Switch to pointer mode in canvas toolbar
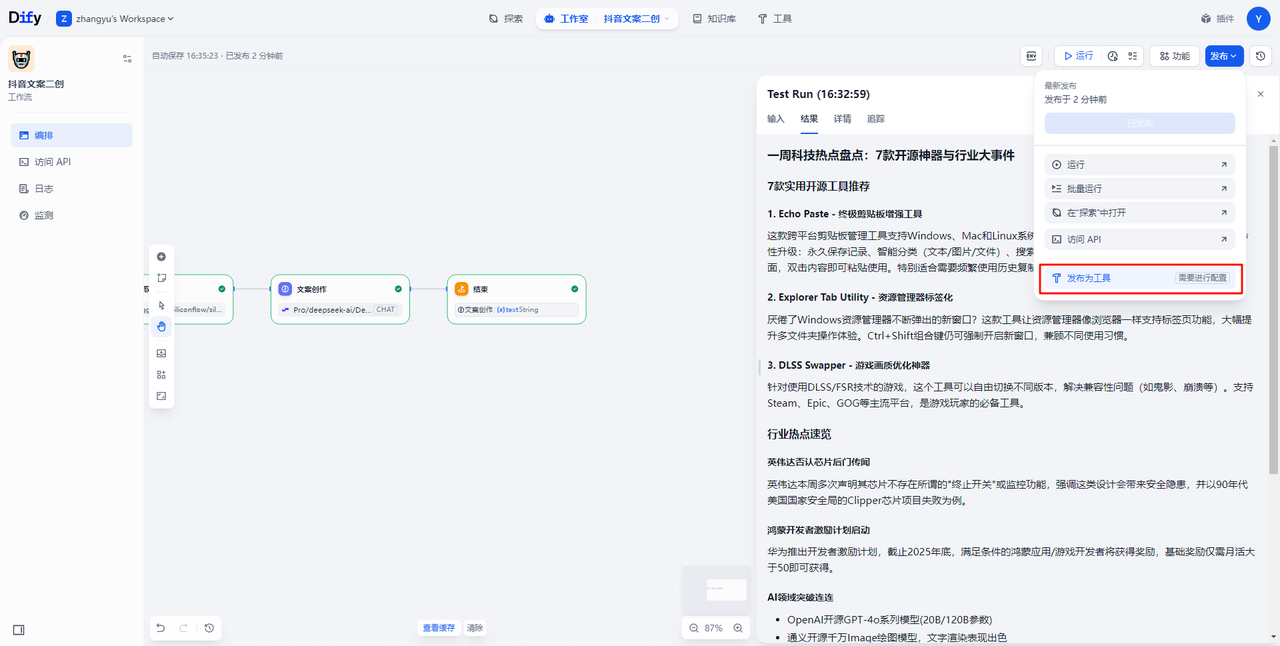 (161, 305)
